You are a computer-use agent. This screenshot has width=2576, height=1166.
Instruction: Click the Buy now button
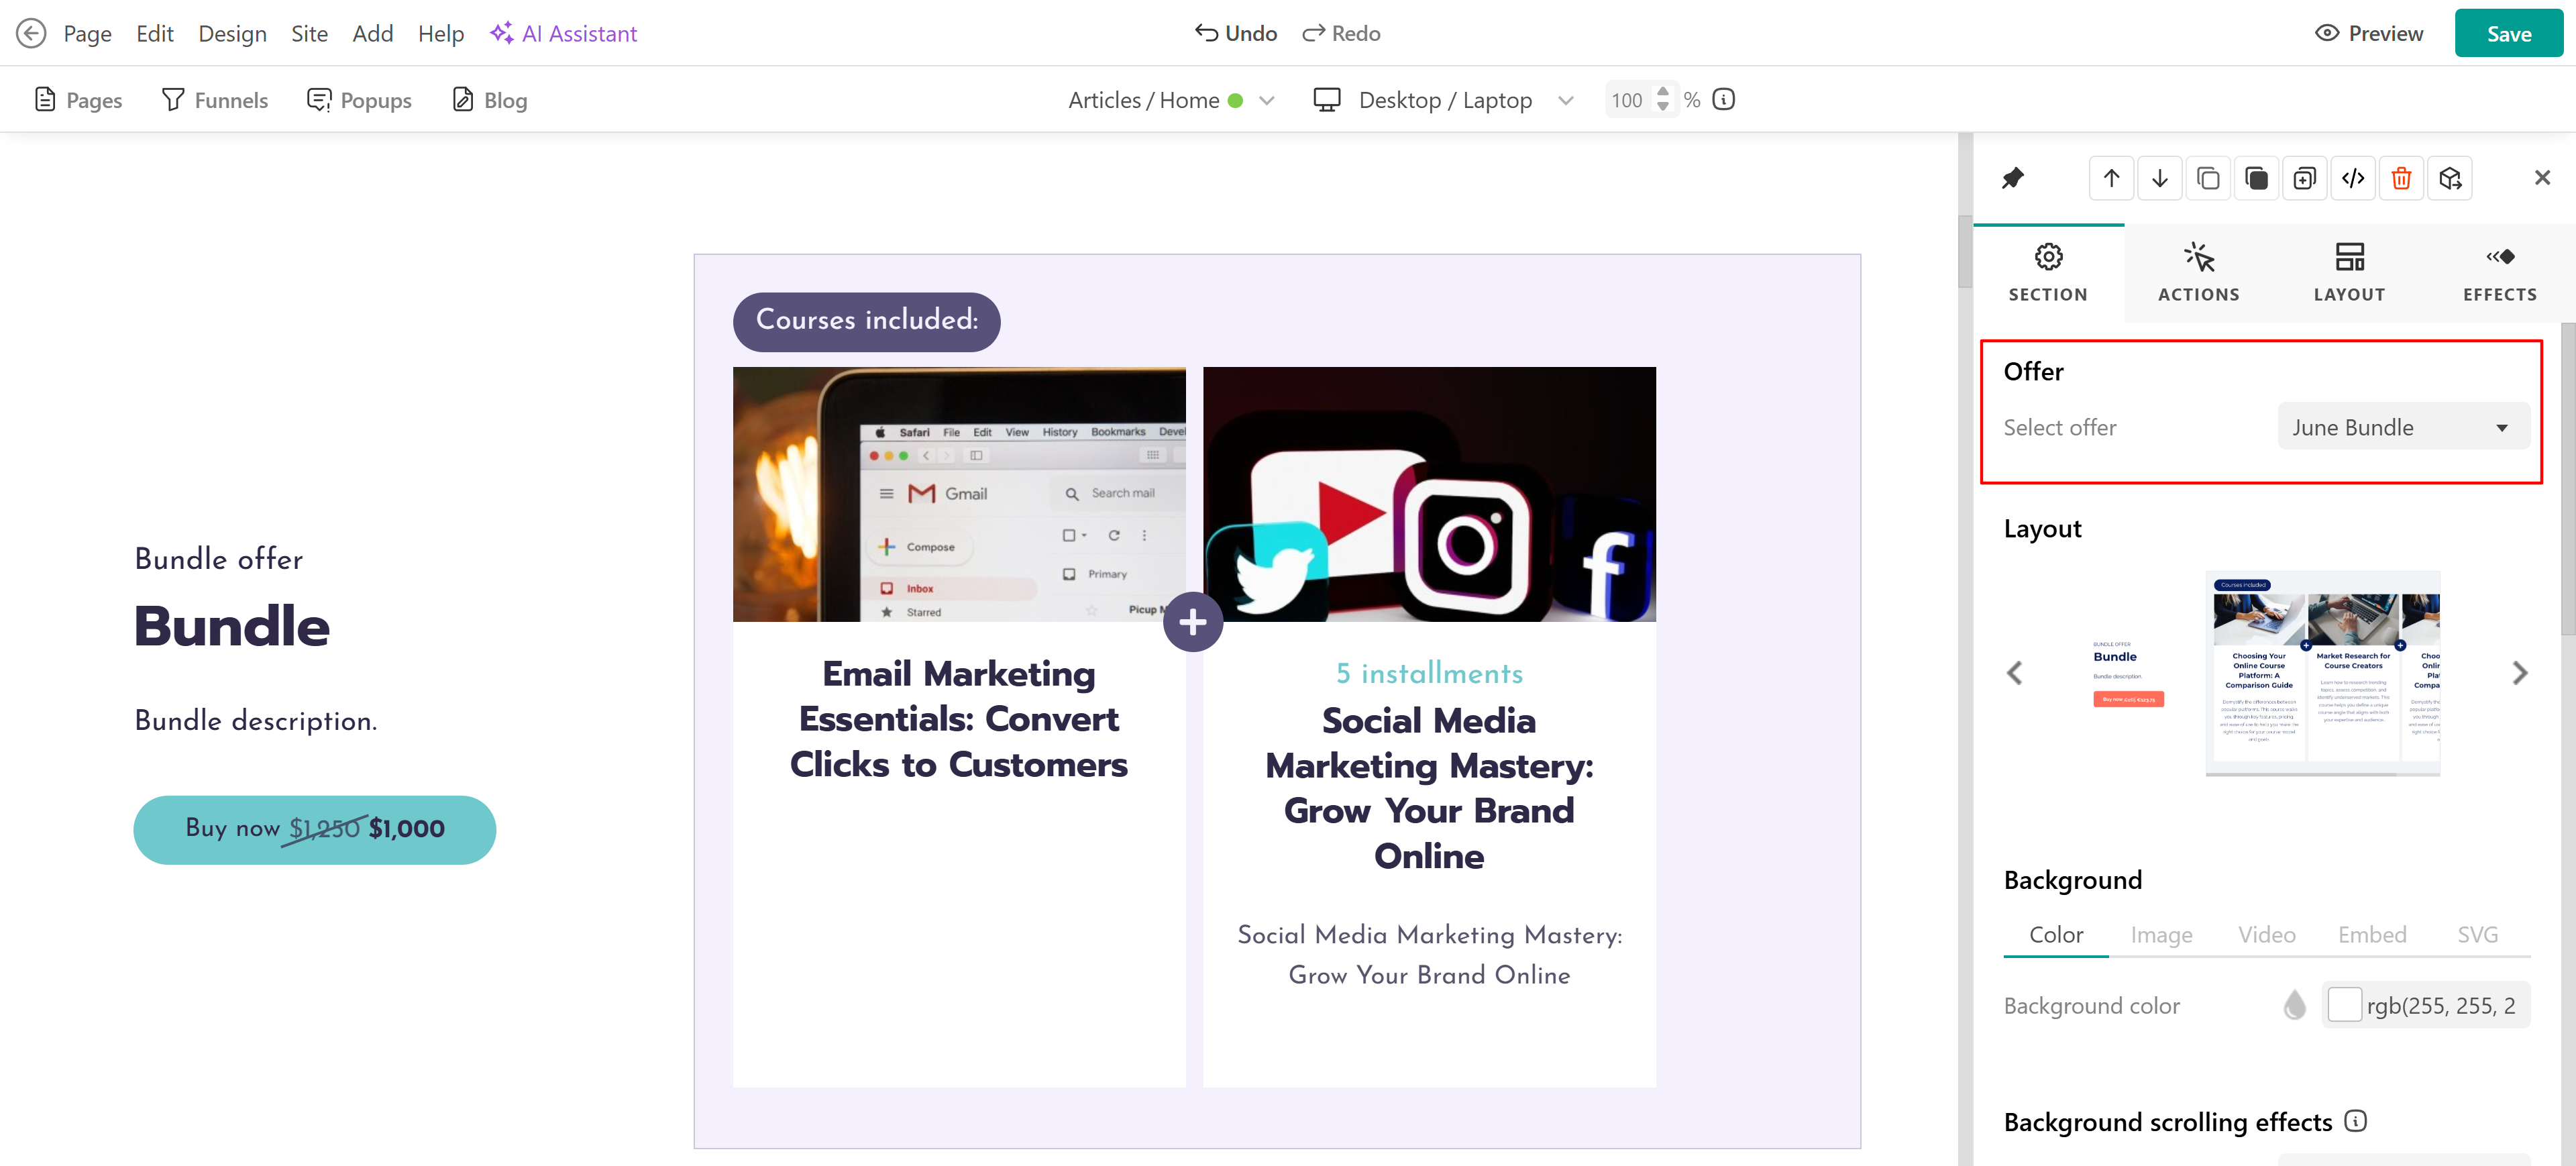point(314,829)
